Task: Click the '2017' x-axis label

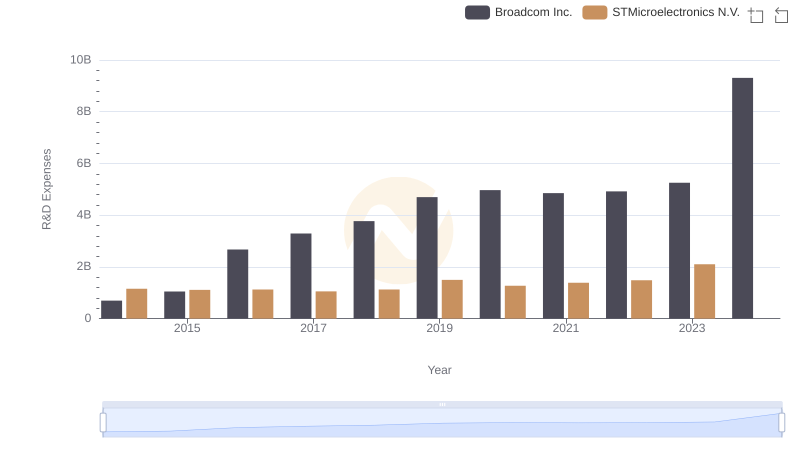Action: [313, 328]
